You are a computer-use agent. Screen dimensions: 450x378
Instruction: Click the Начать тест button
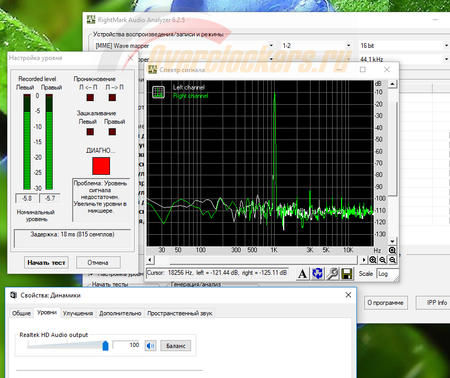click(x=46, y=263)
